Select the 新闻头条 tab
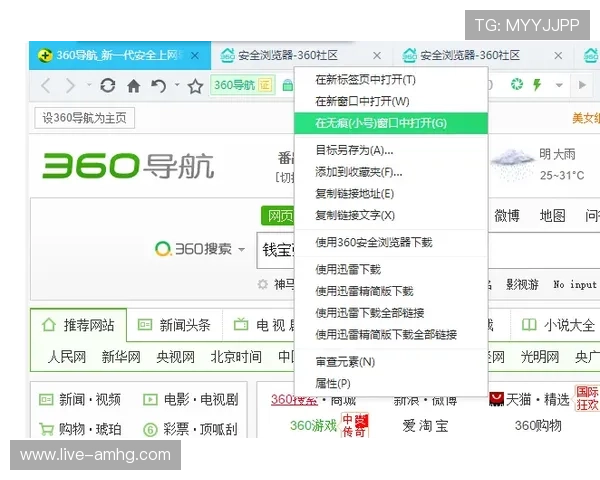Viewport: 600px width, 480px height. (x=174, y=325)
